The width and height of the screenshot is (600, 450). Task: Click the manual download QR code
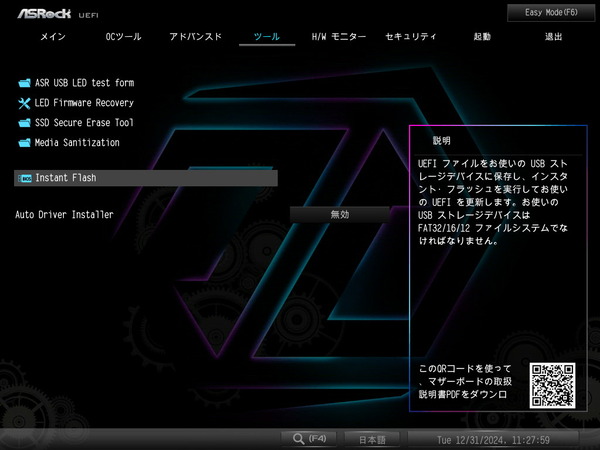[552, 386]
